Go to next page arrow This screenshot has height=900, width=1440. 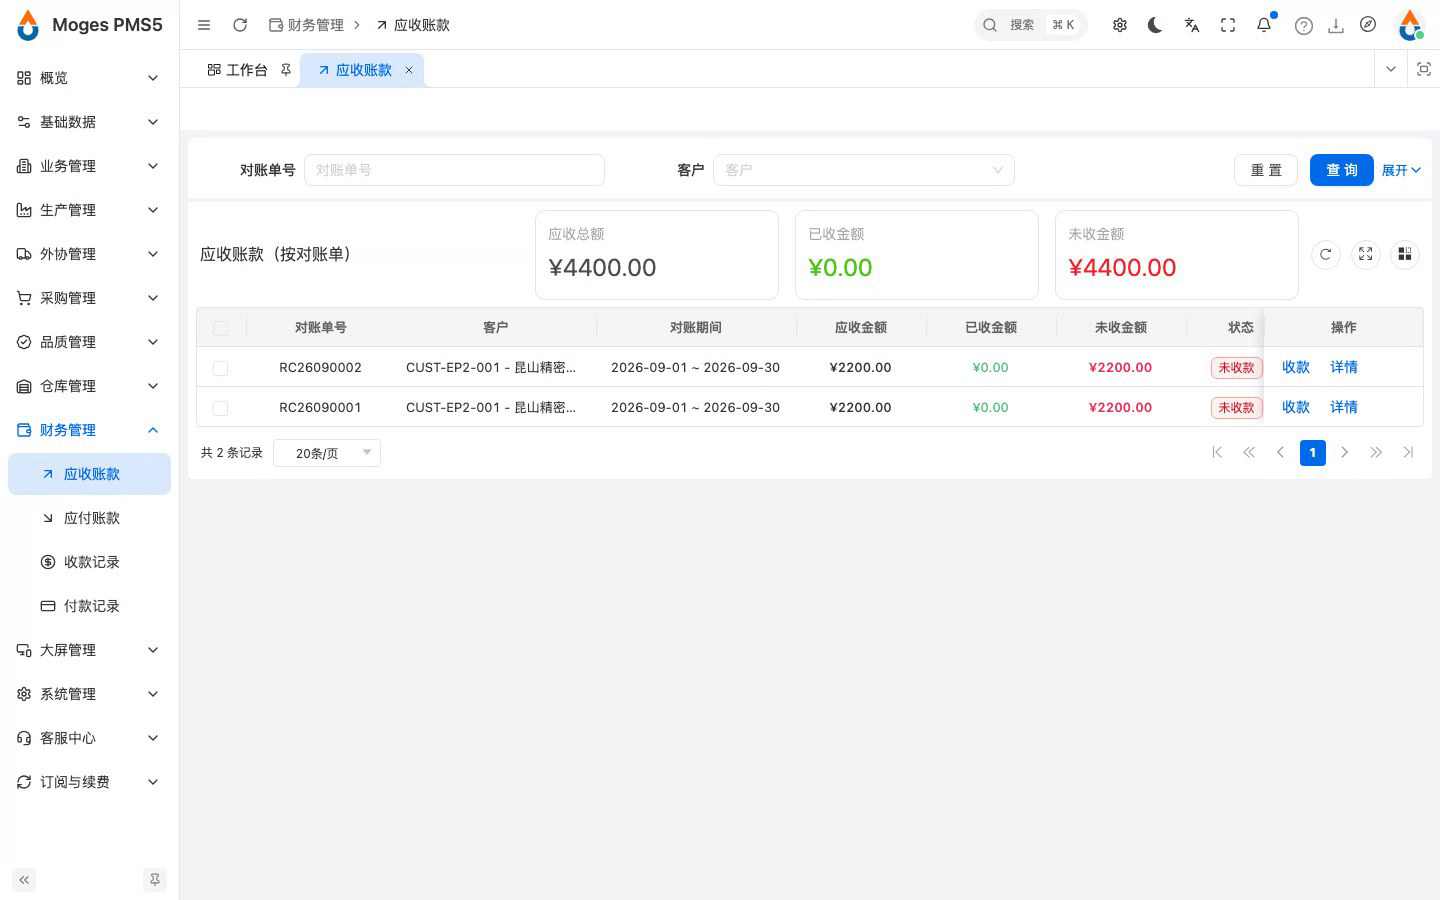click(x=1345, y=453)
